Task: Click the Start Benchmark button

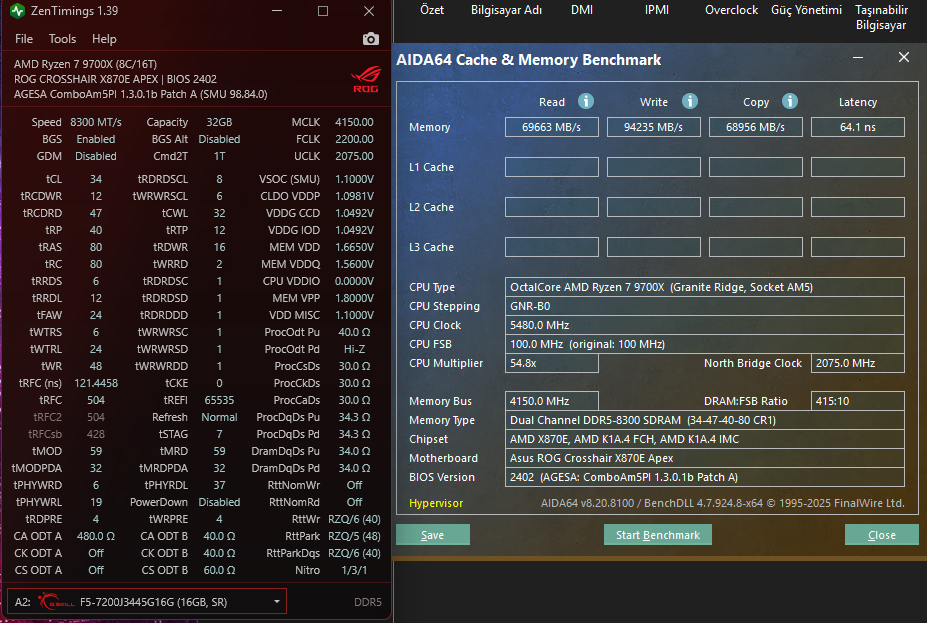Action: pos(657,535)
